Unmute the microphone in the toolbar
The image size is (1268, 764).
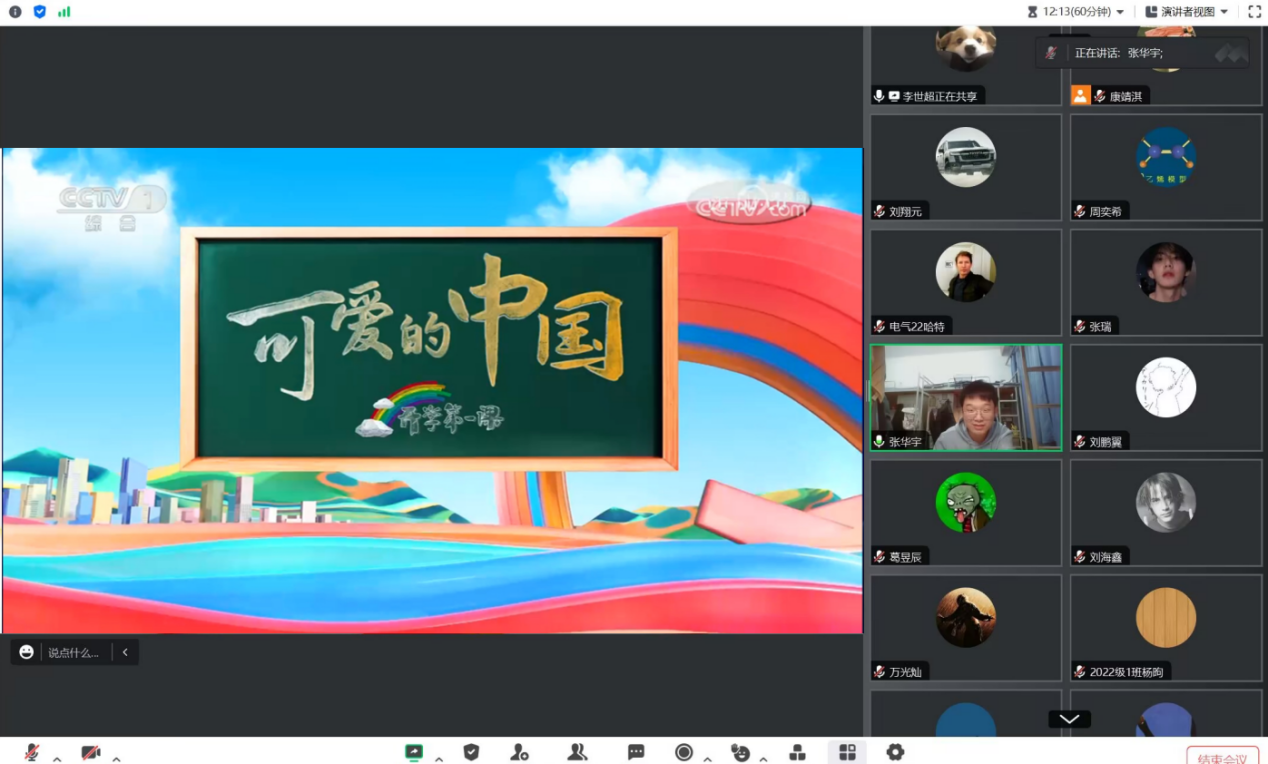32,752
